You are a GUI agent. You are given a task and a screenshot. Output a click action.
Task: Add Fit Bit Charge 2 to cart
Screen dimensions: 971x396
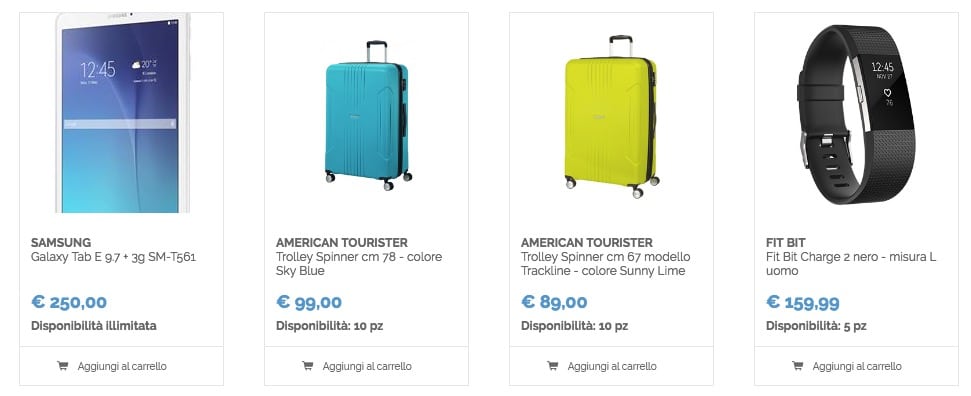point(856,366)
